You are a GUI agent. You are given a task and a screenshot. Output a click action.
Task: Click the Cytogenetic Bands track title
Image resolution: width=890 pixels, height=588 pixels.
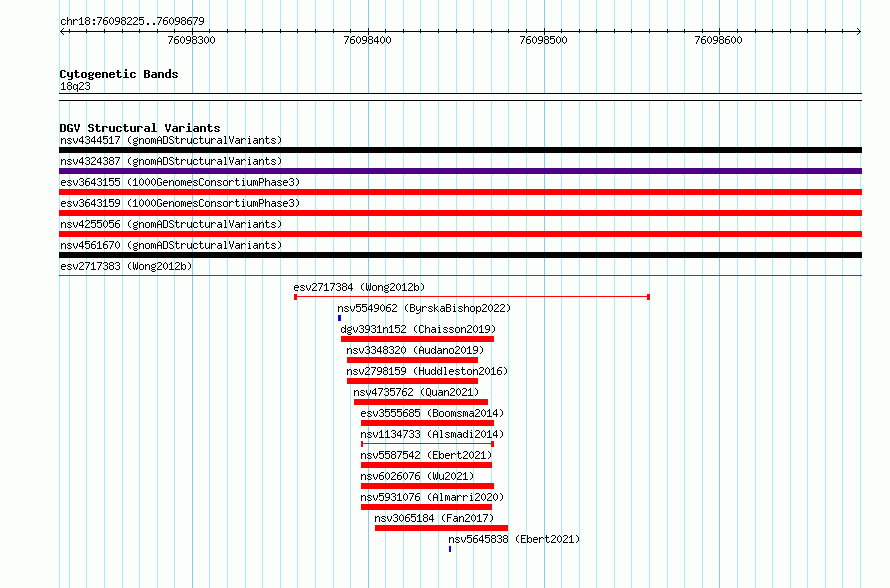119,74
